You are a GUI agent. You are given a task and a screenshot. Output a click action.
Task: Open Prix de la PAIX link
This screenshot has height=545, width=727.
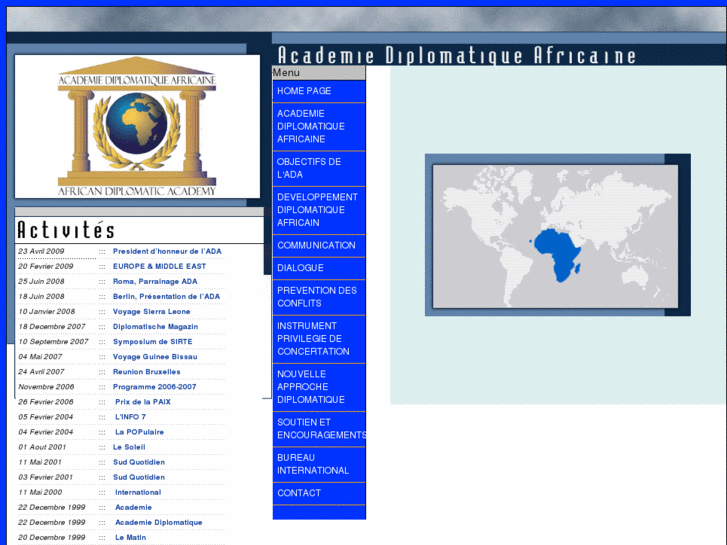tap(143, 402)
